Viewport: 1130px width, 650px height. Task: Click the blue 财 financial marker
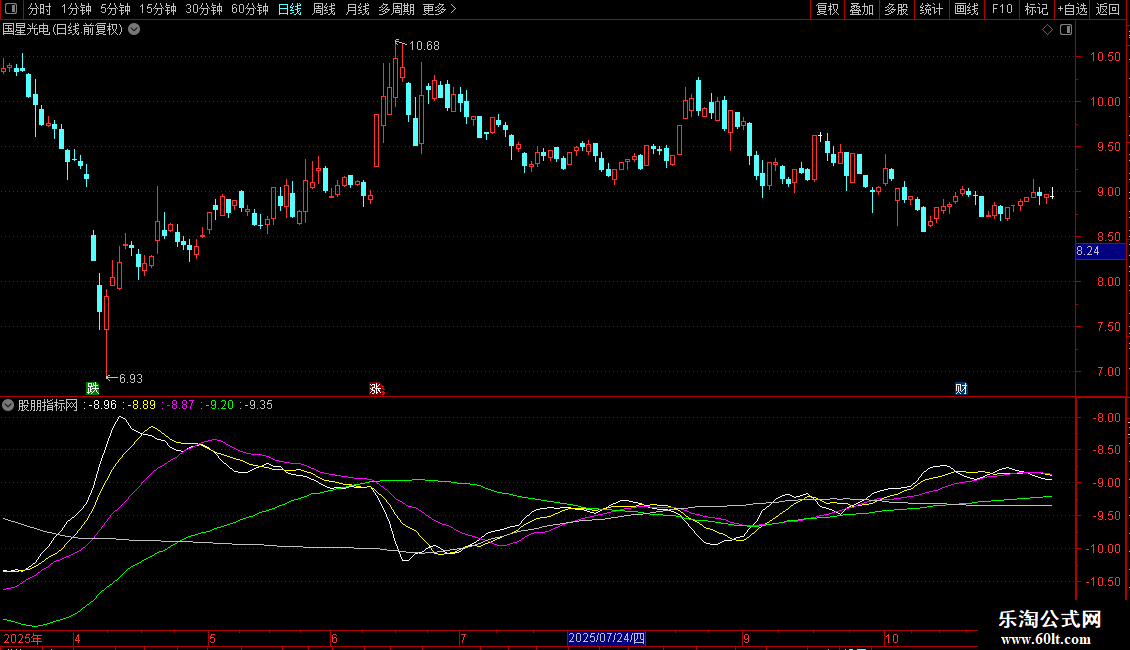(961, 388)
